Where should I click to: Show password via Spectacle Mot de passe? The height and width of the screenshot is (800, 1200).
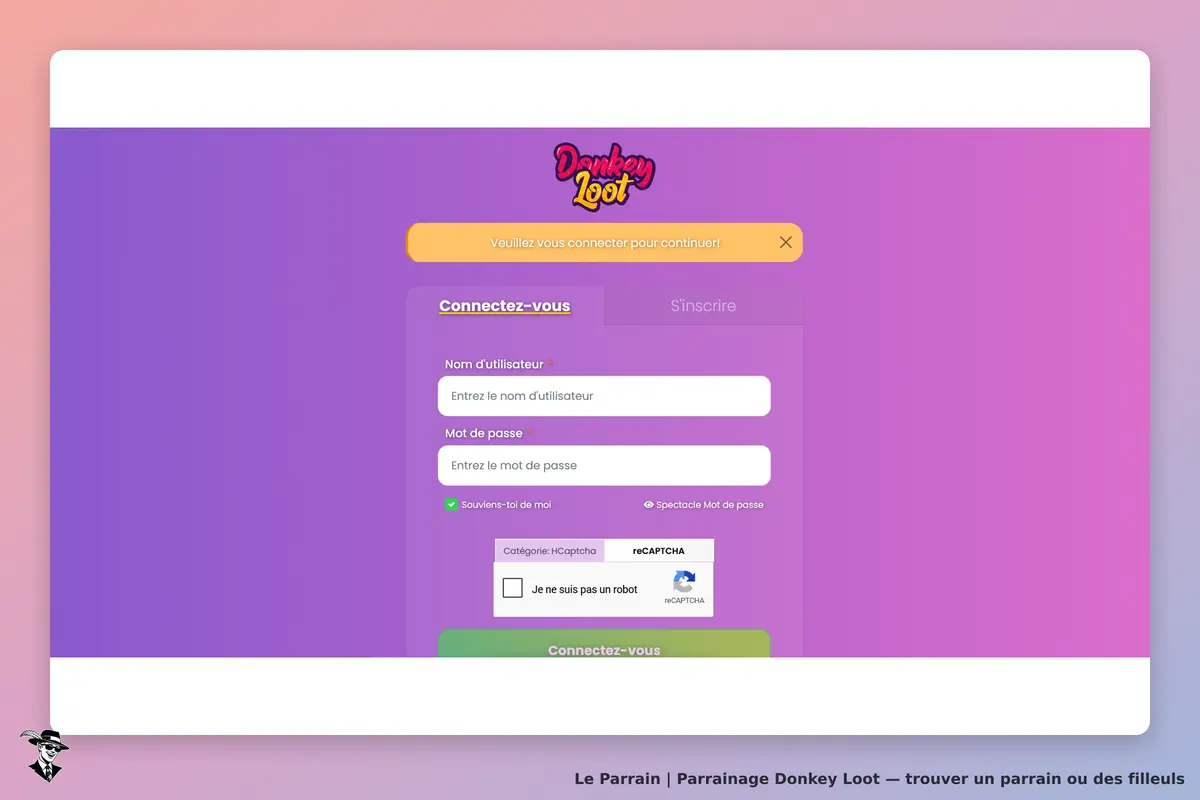coord(704,505)
